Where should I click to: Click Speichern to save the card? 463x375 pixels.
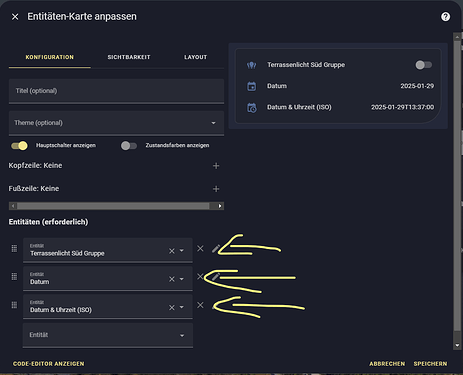pos(430,364)
